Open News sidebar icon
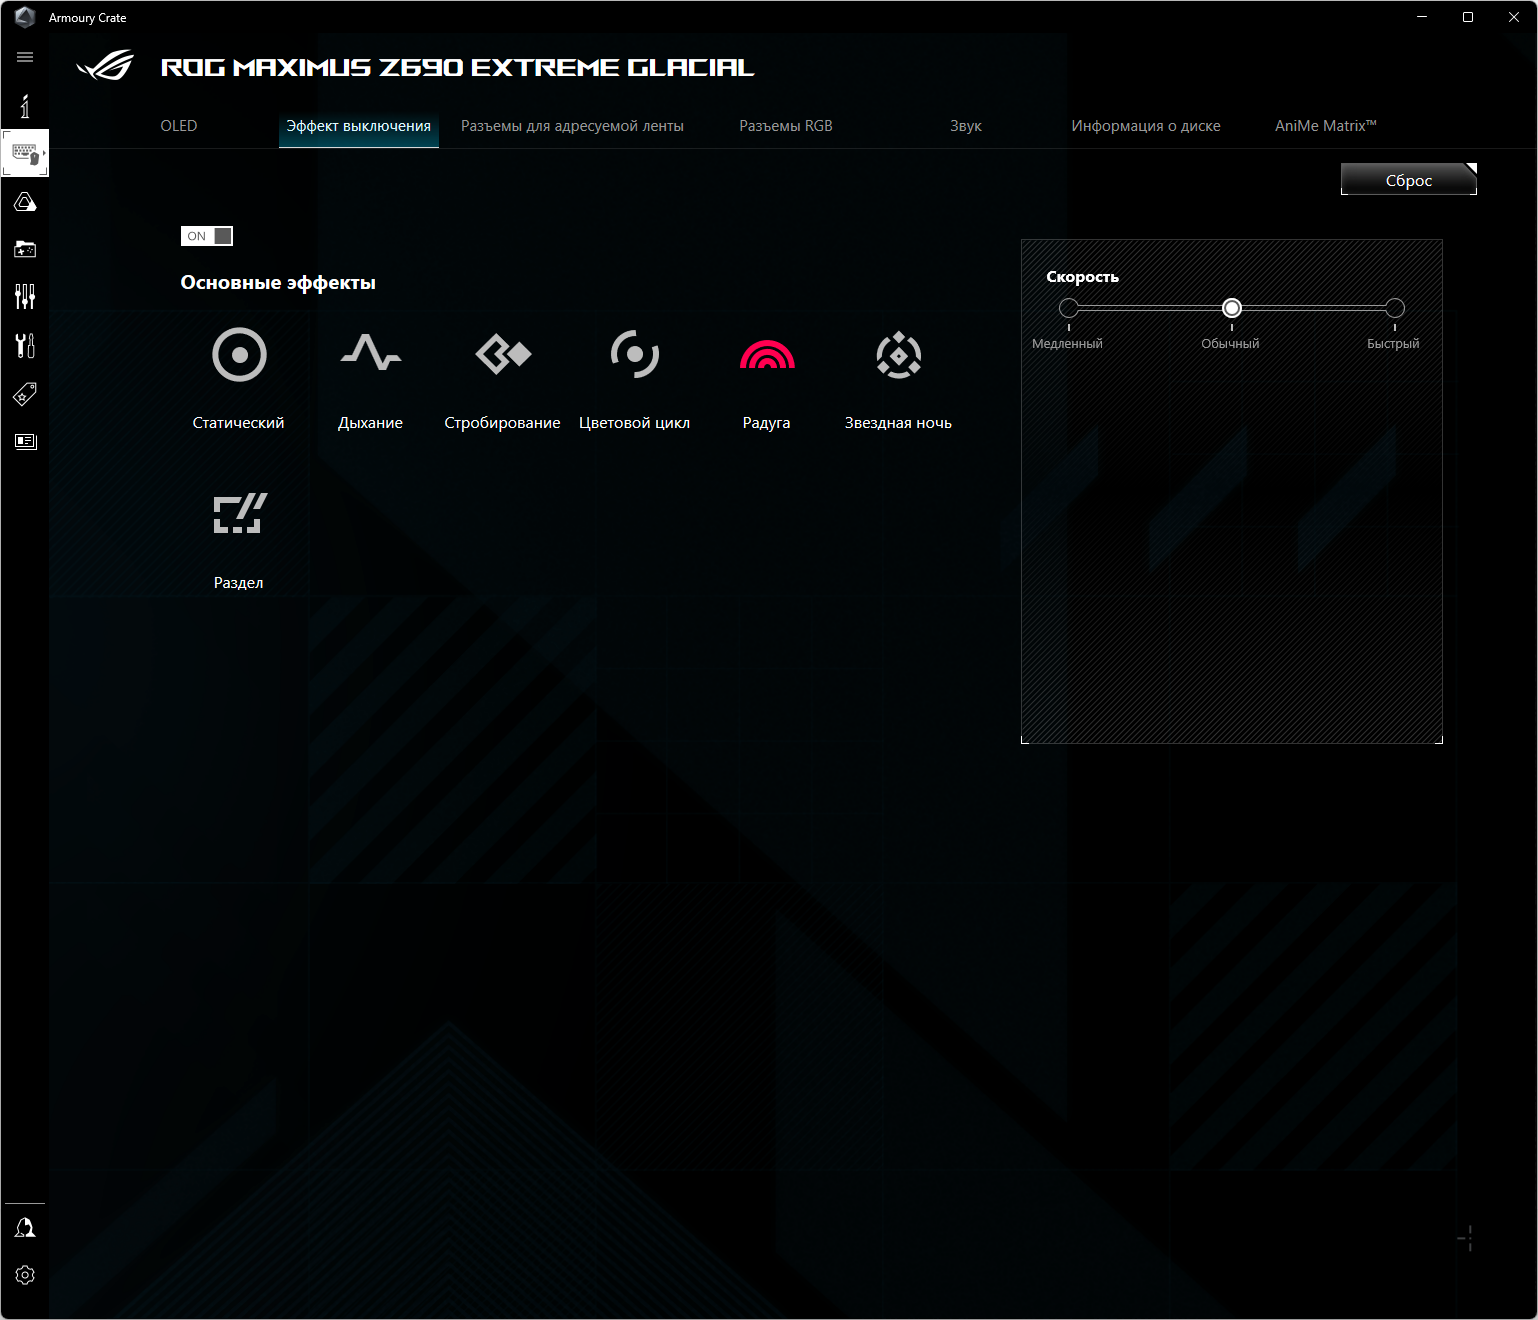This screenshot has width=1538, height=1320. click(x=25, y=441)
